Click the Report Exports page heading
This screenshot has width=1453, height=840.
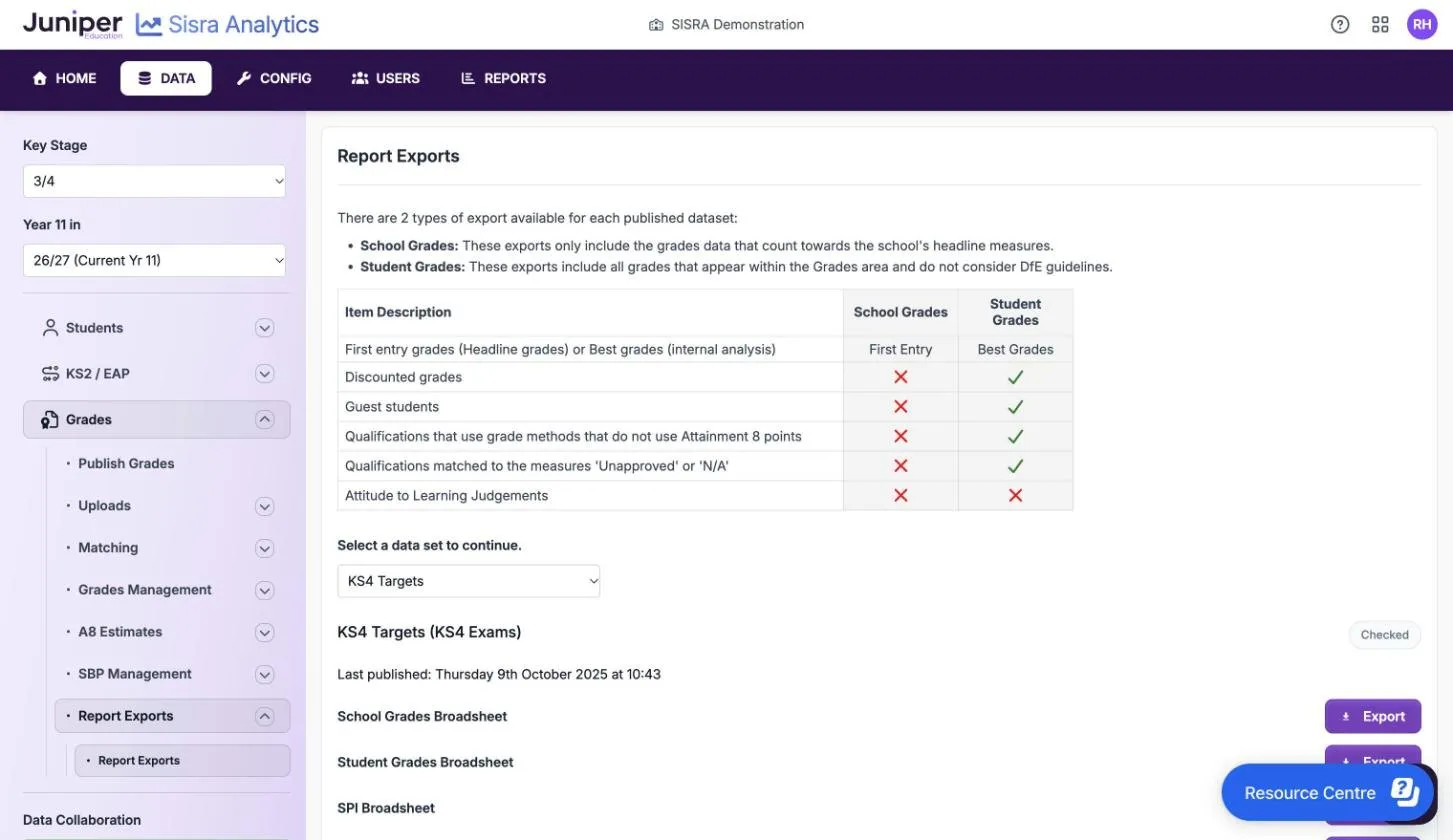[x=398, y=156]
